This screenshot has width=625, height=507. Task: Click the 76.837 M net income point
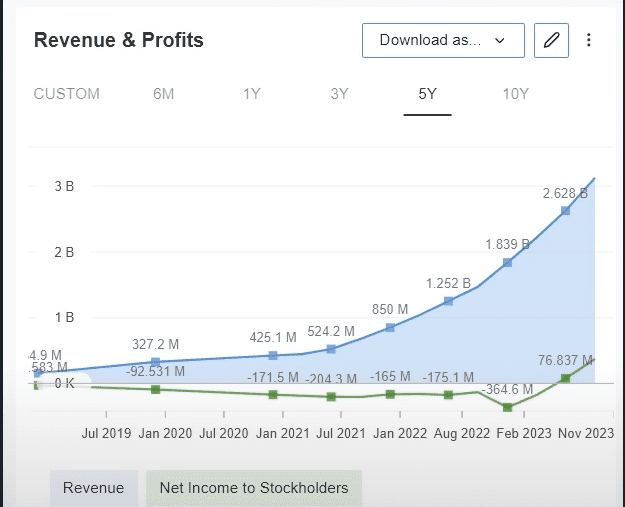click(x=565, y=378)
